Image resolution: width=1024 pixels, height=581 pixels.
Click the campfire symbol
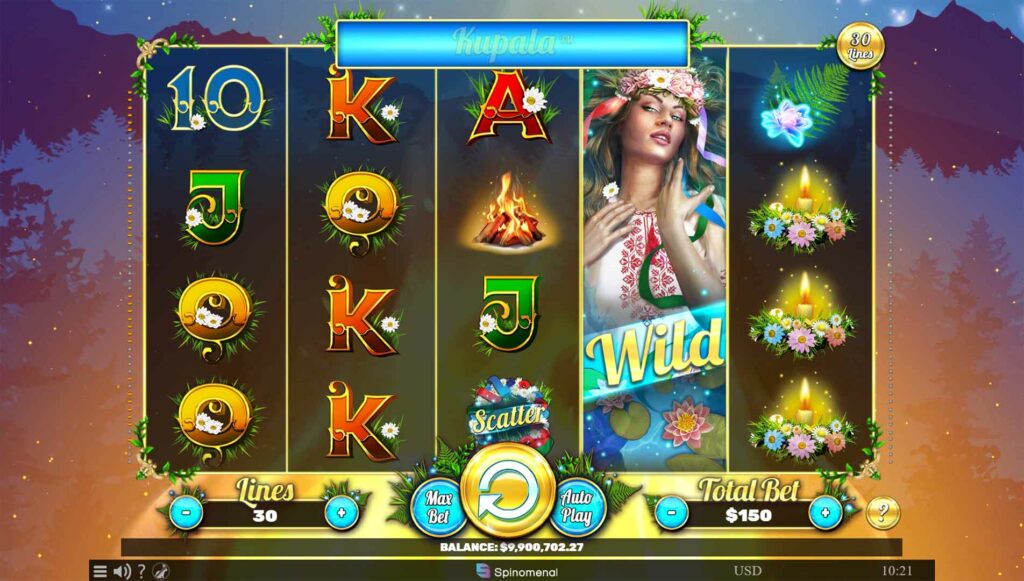[x=509, y=210]
